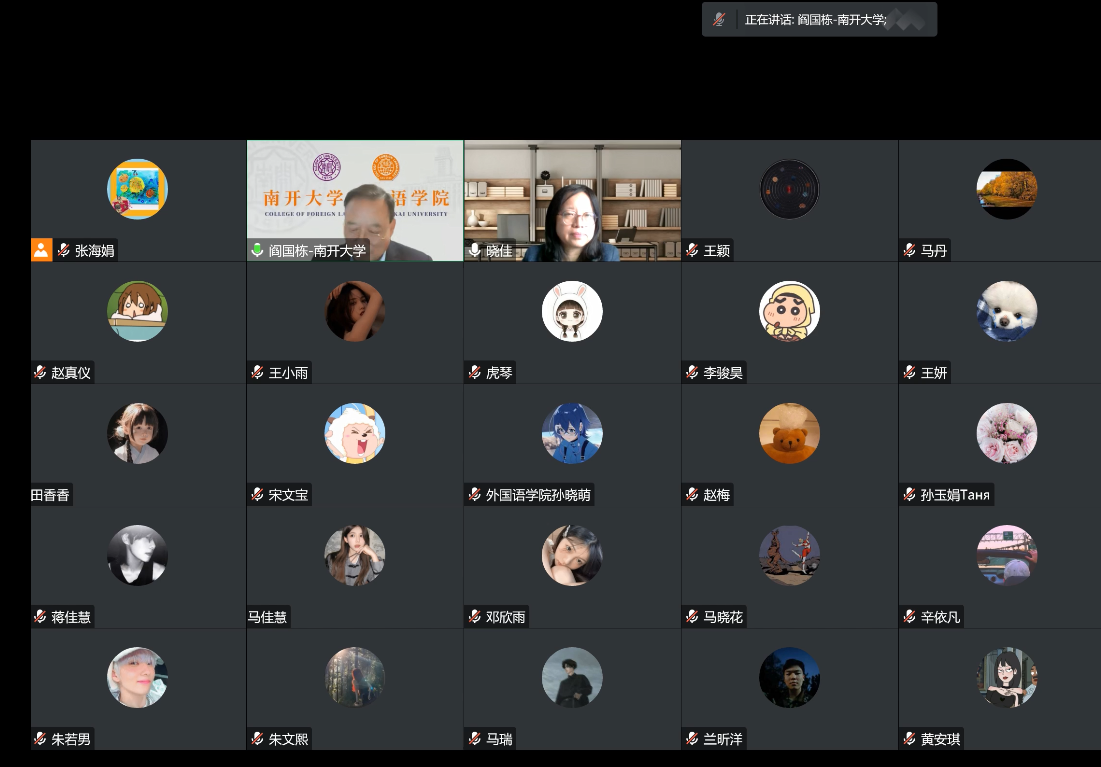Click 宋文宝's cartoon sheep avatar
The width and height of the screenshot is (1101, 767).
pos(355,433)
